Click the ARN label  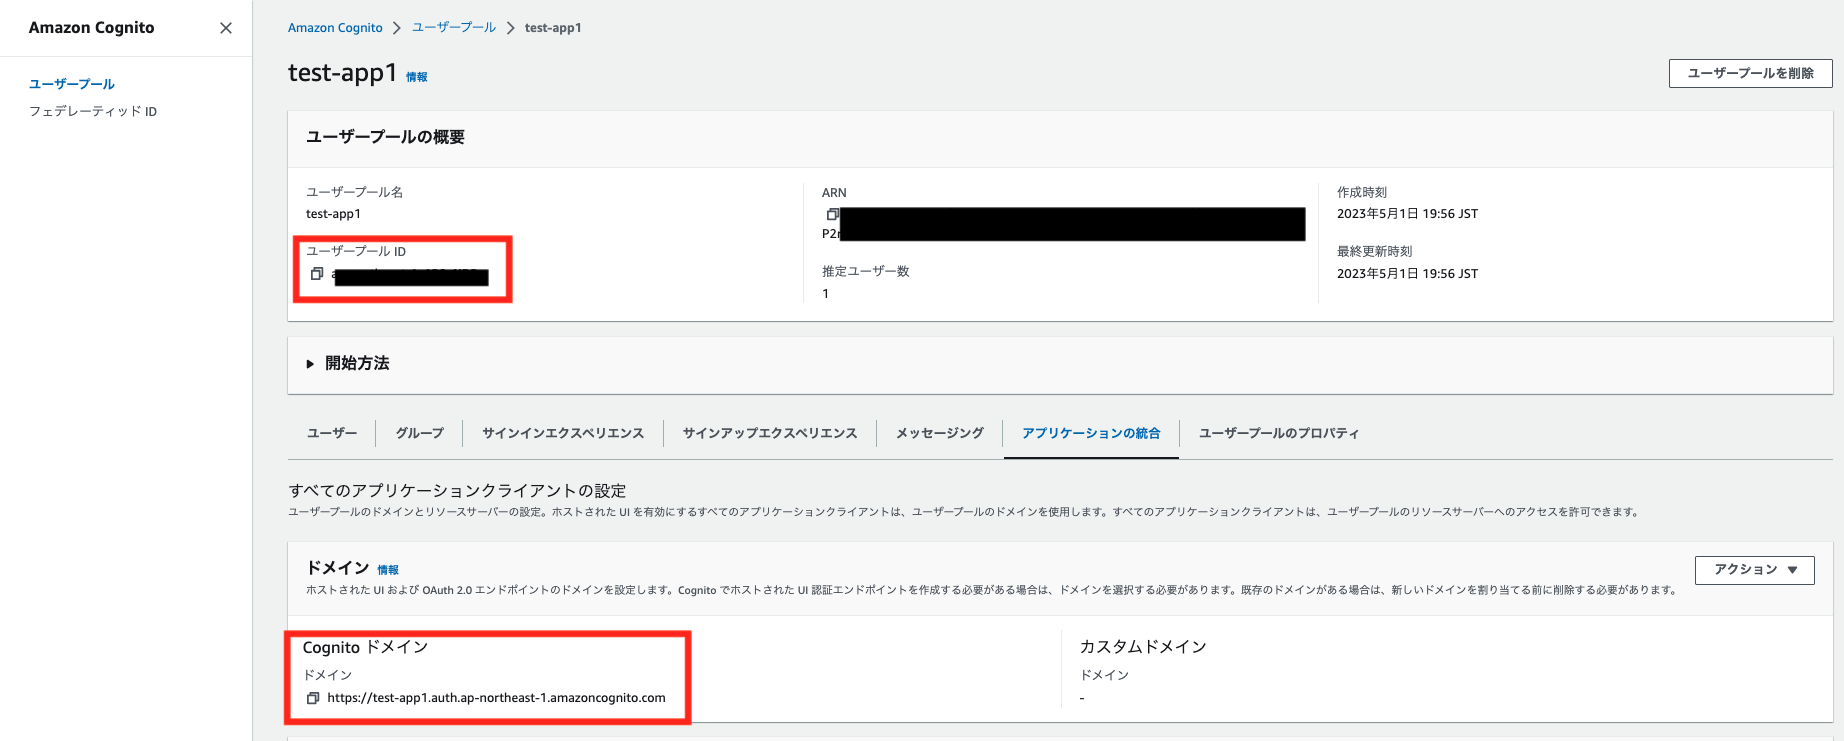tap(834, 193)
